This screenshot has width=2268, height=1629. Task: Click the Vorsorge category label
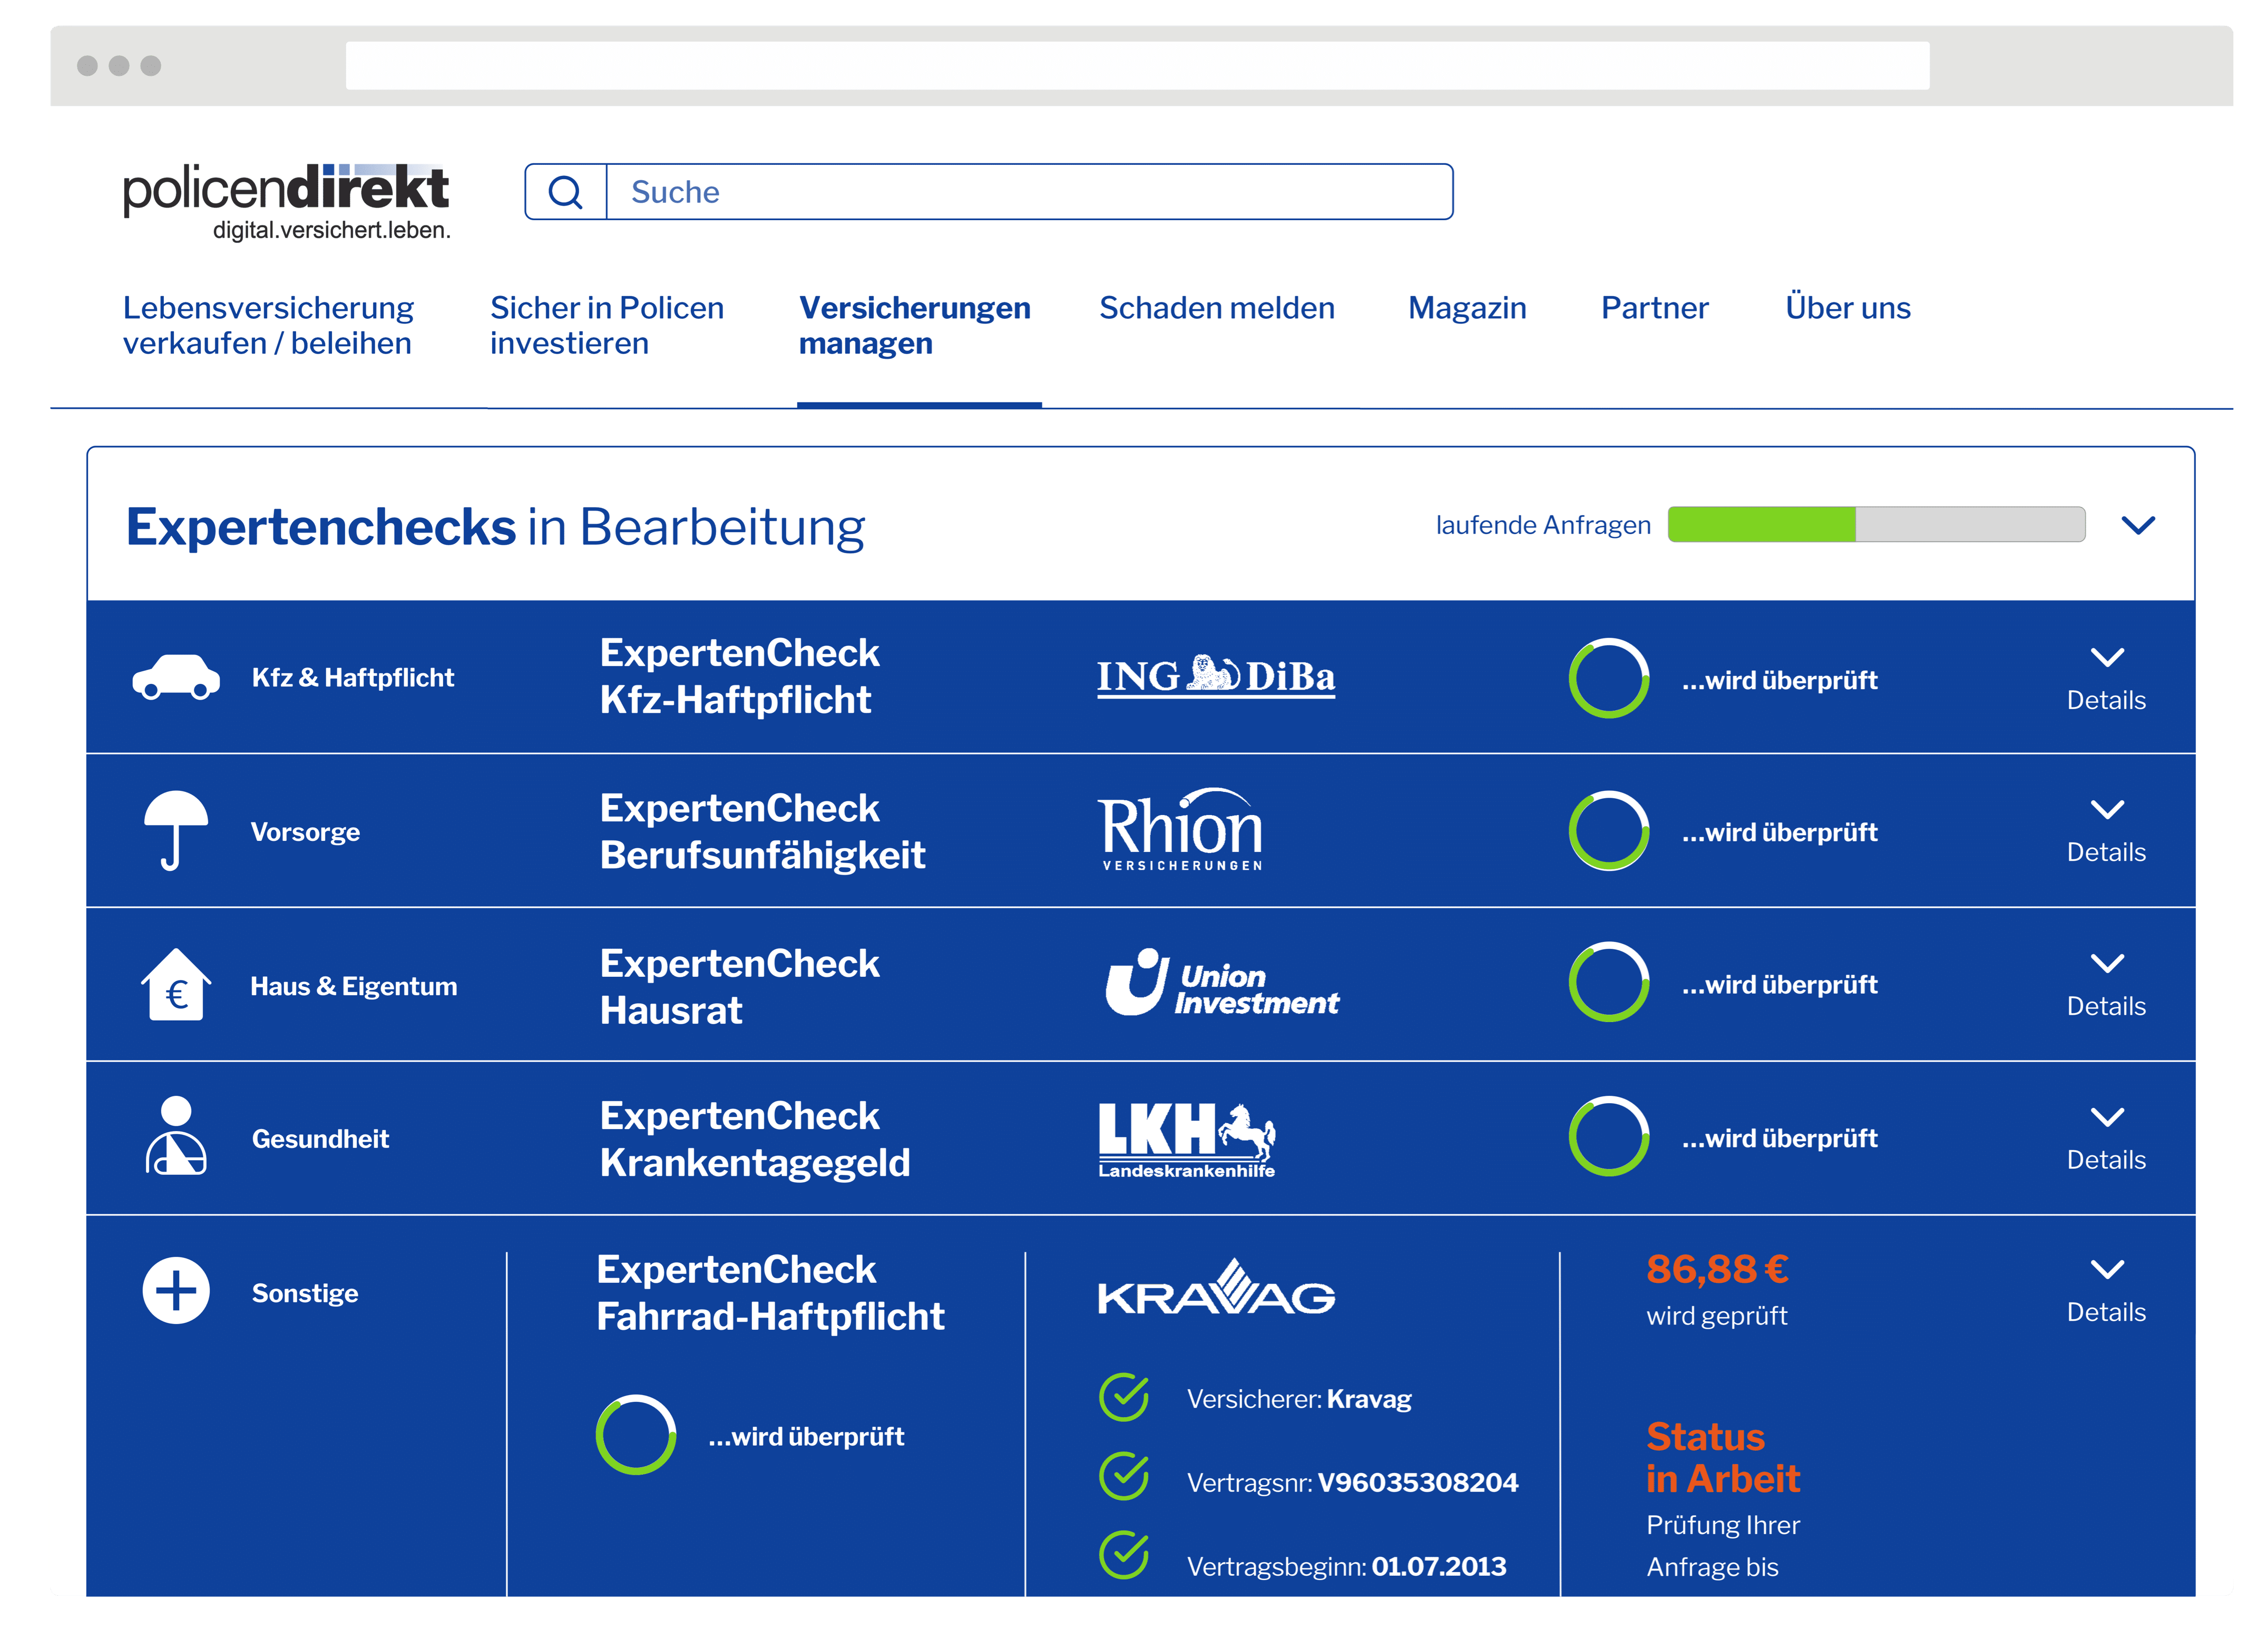[305, 832]
